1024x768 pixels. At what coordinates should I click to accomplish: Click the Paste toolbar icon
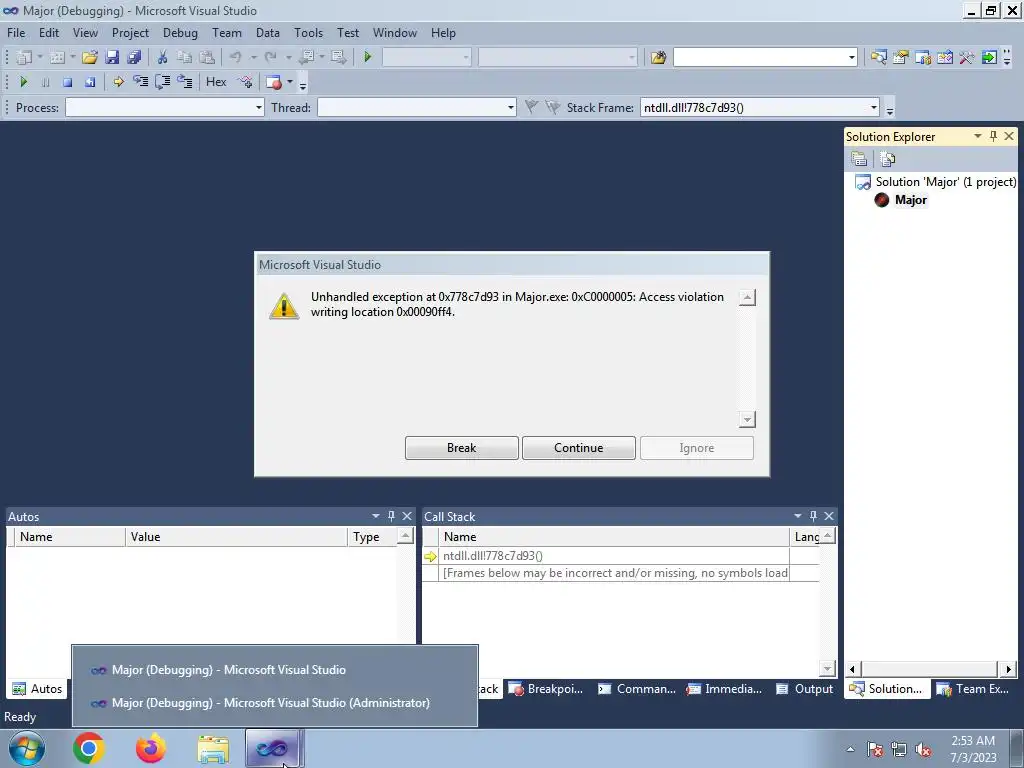tap(206, 57)
